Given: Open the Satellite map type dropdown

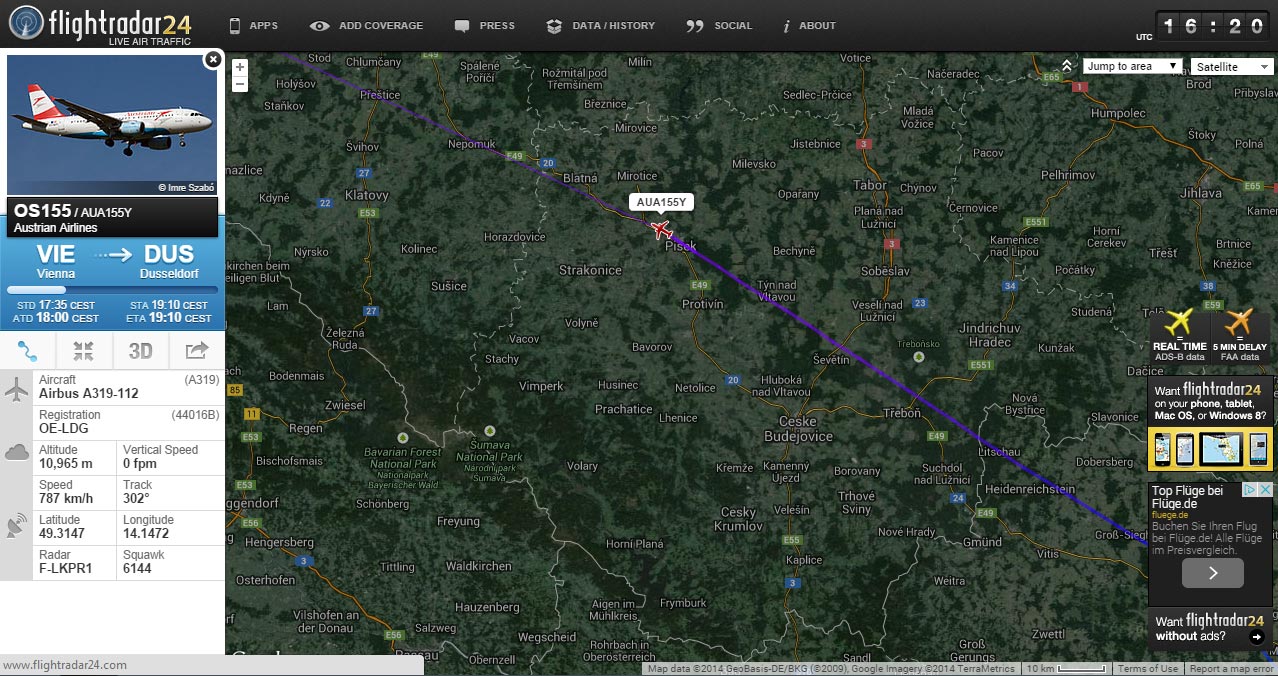Looking at the screenshot, I should (1231, 67).
